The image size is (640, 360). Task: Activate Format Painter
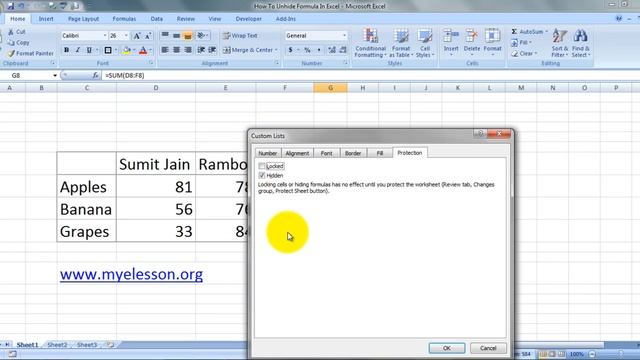coord(31,53)
